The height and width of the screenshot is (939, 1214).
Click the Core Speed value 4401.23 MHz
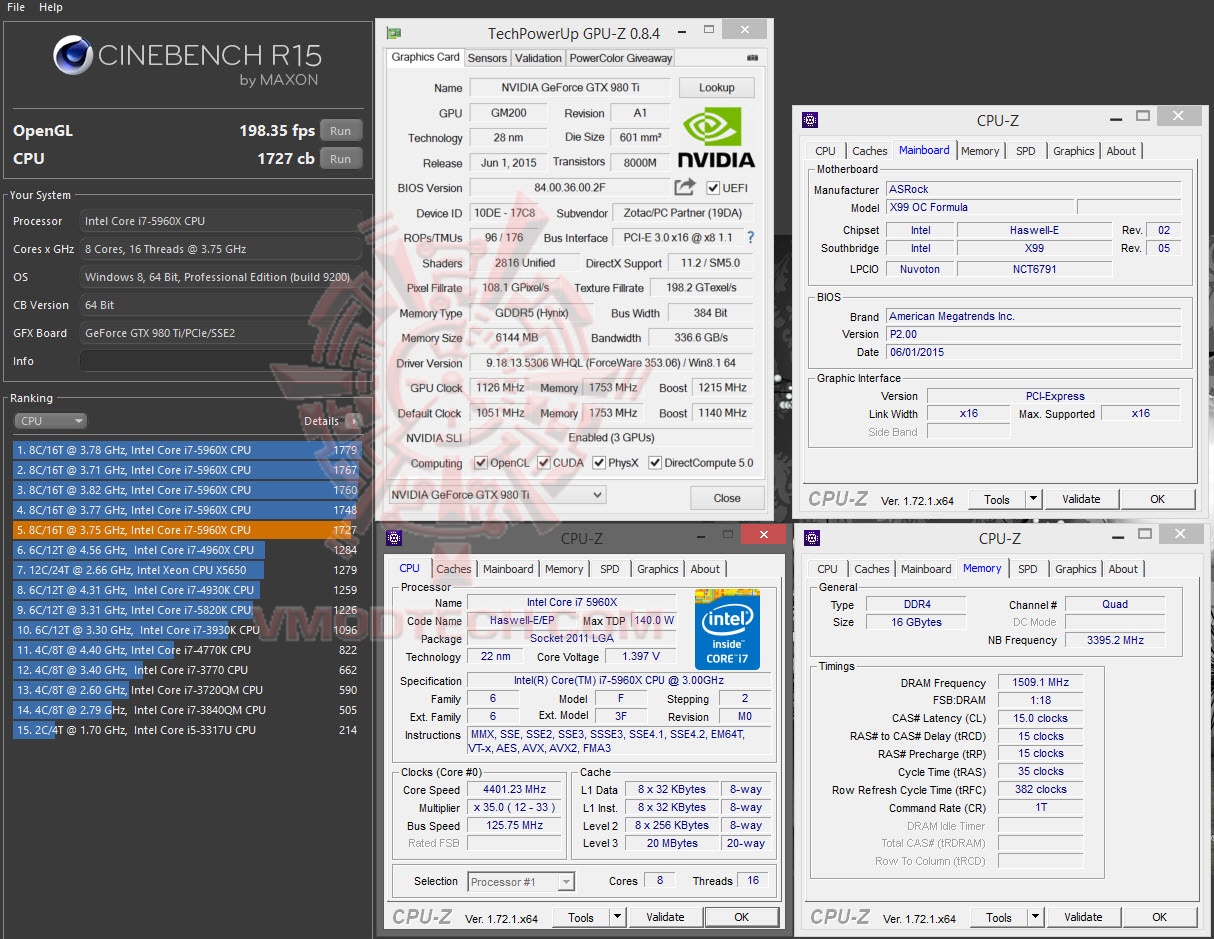[x=514, y=789]
